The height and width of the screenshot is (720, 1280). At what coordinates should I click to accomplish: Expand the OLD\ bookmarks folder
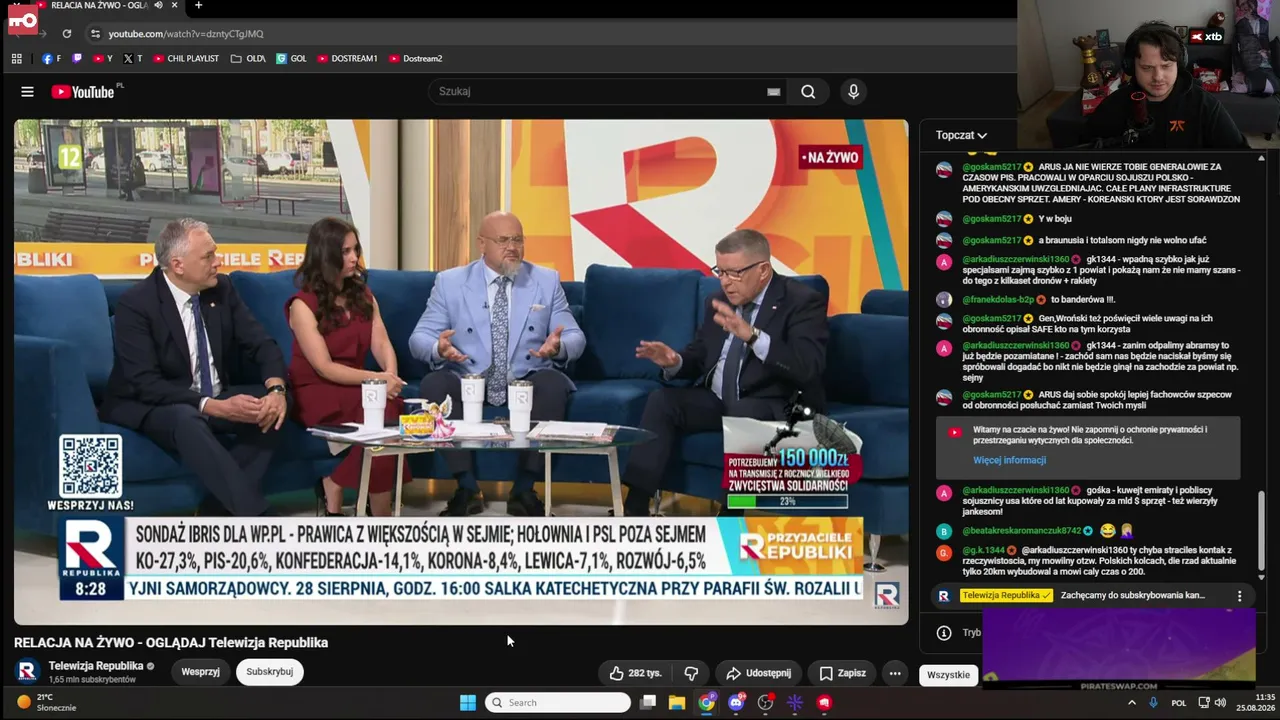(248, 59)
